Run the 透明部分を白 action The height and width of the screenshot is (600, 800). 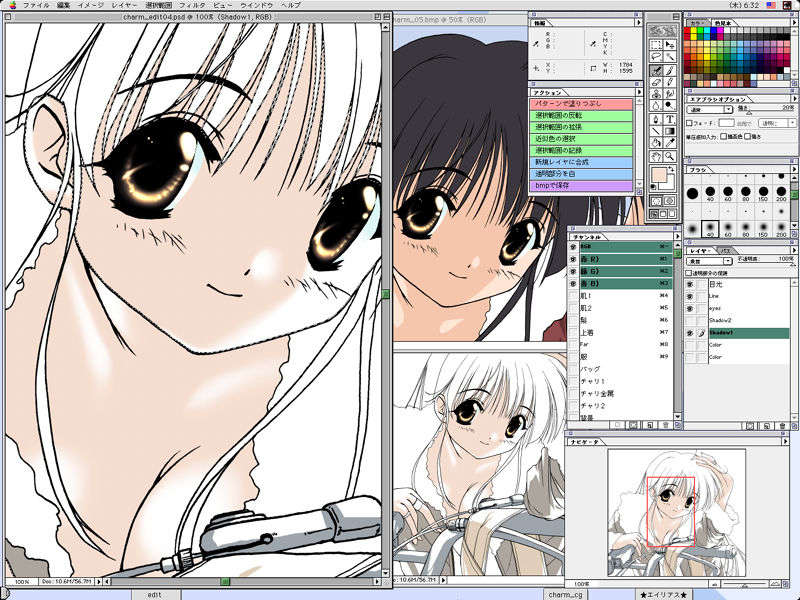tap(581, 173)
